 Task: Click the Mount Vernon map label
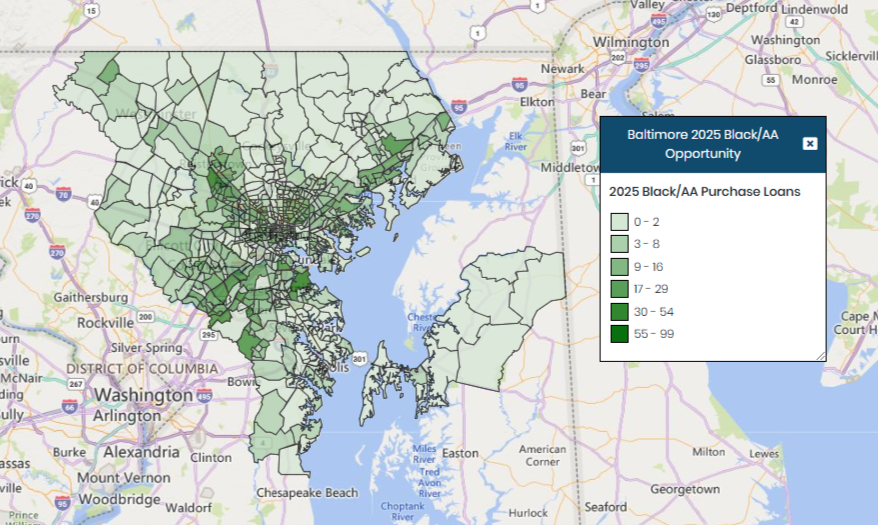[x=124, y=477]
